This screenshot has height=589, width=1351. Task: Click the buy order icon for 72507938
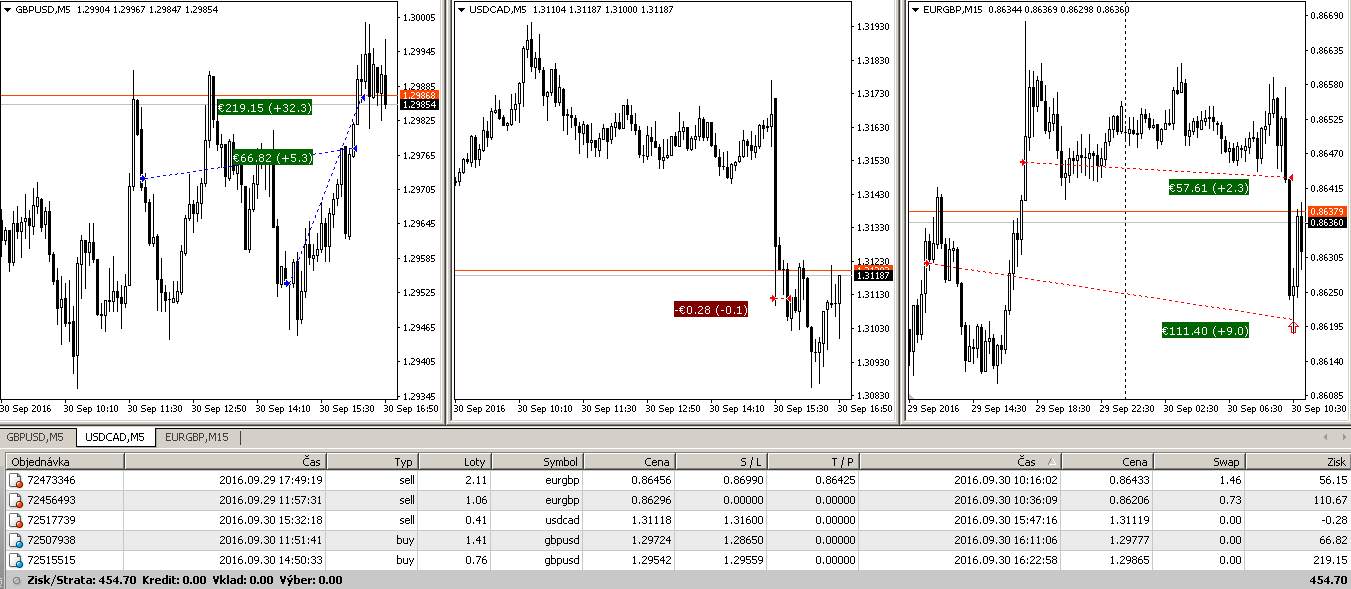pyautogui.click(x=14, y=540)
